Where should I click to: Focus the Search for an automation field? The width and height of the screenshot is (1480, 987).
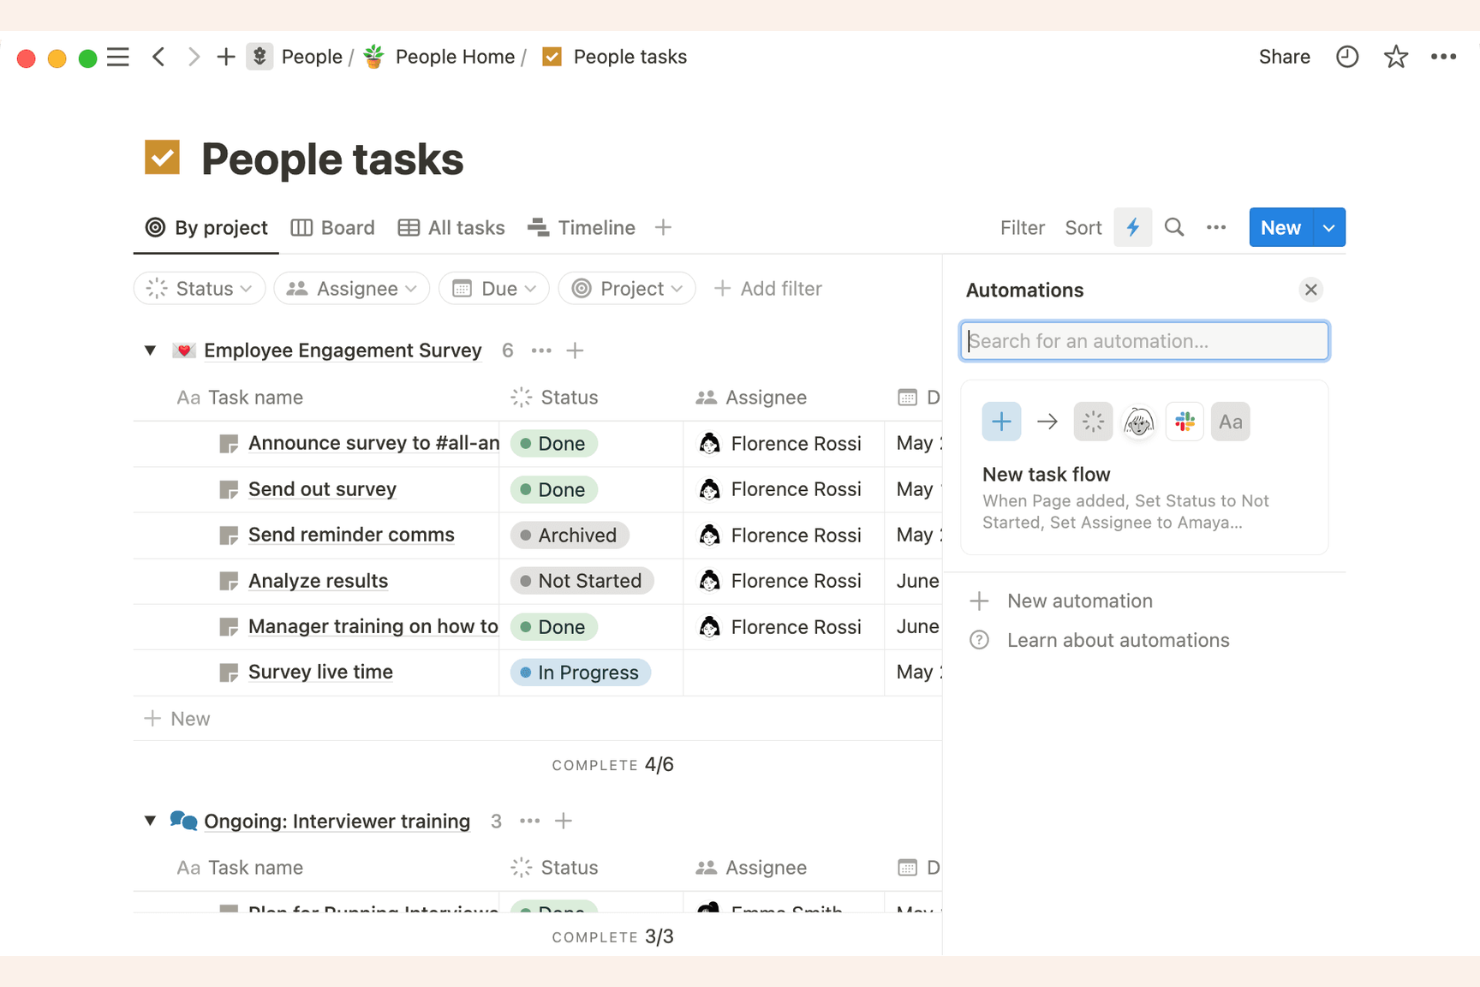click(x=1144, y=341)
